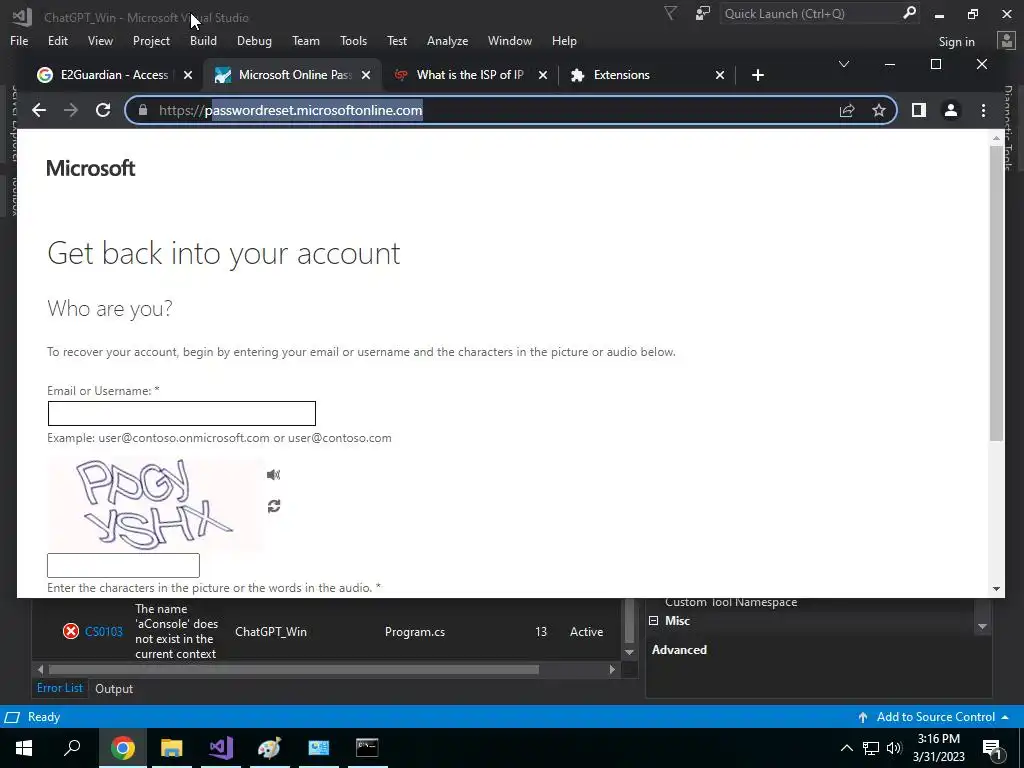Screen dimensions: 1024x768
Task: Switch to Visual Studio in taskbar
Action: pos(221,748)
